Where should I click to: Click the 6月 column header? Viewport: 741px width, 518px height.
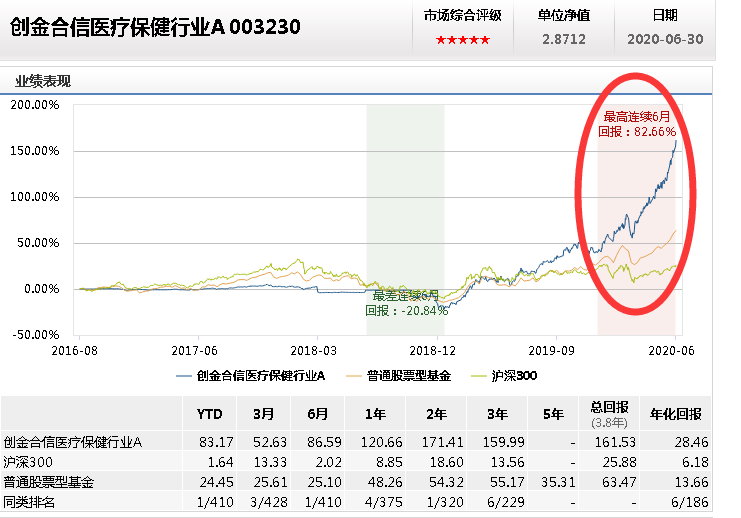[318, 414]
